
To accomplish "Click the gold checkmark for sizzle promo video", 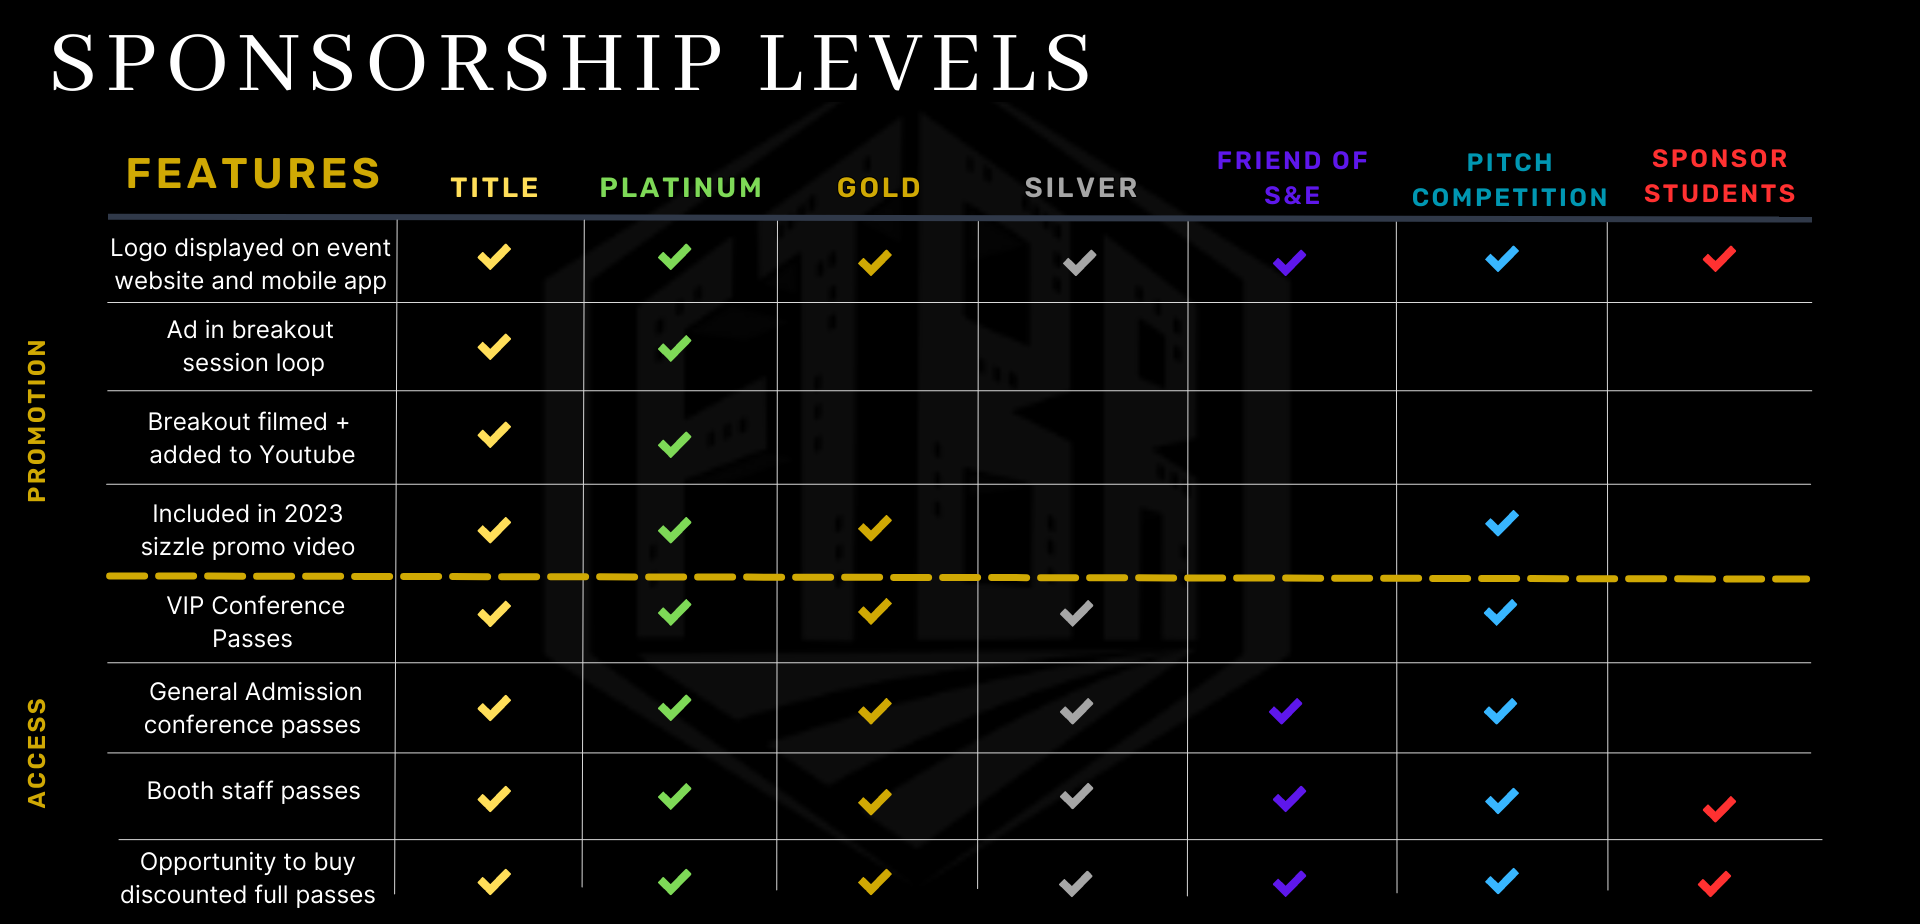I will coord(875,528).
